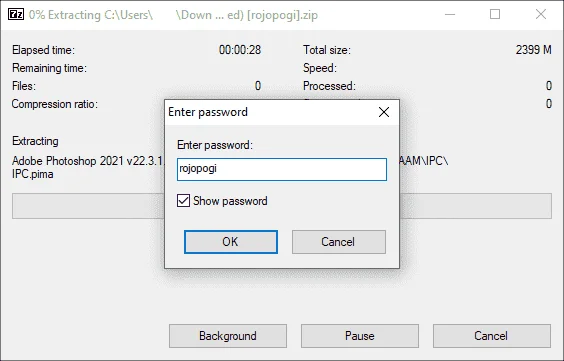Click the Total size value 2399 M
This screenshot has height=361, width=564.
click(x=533, y=50)
